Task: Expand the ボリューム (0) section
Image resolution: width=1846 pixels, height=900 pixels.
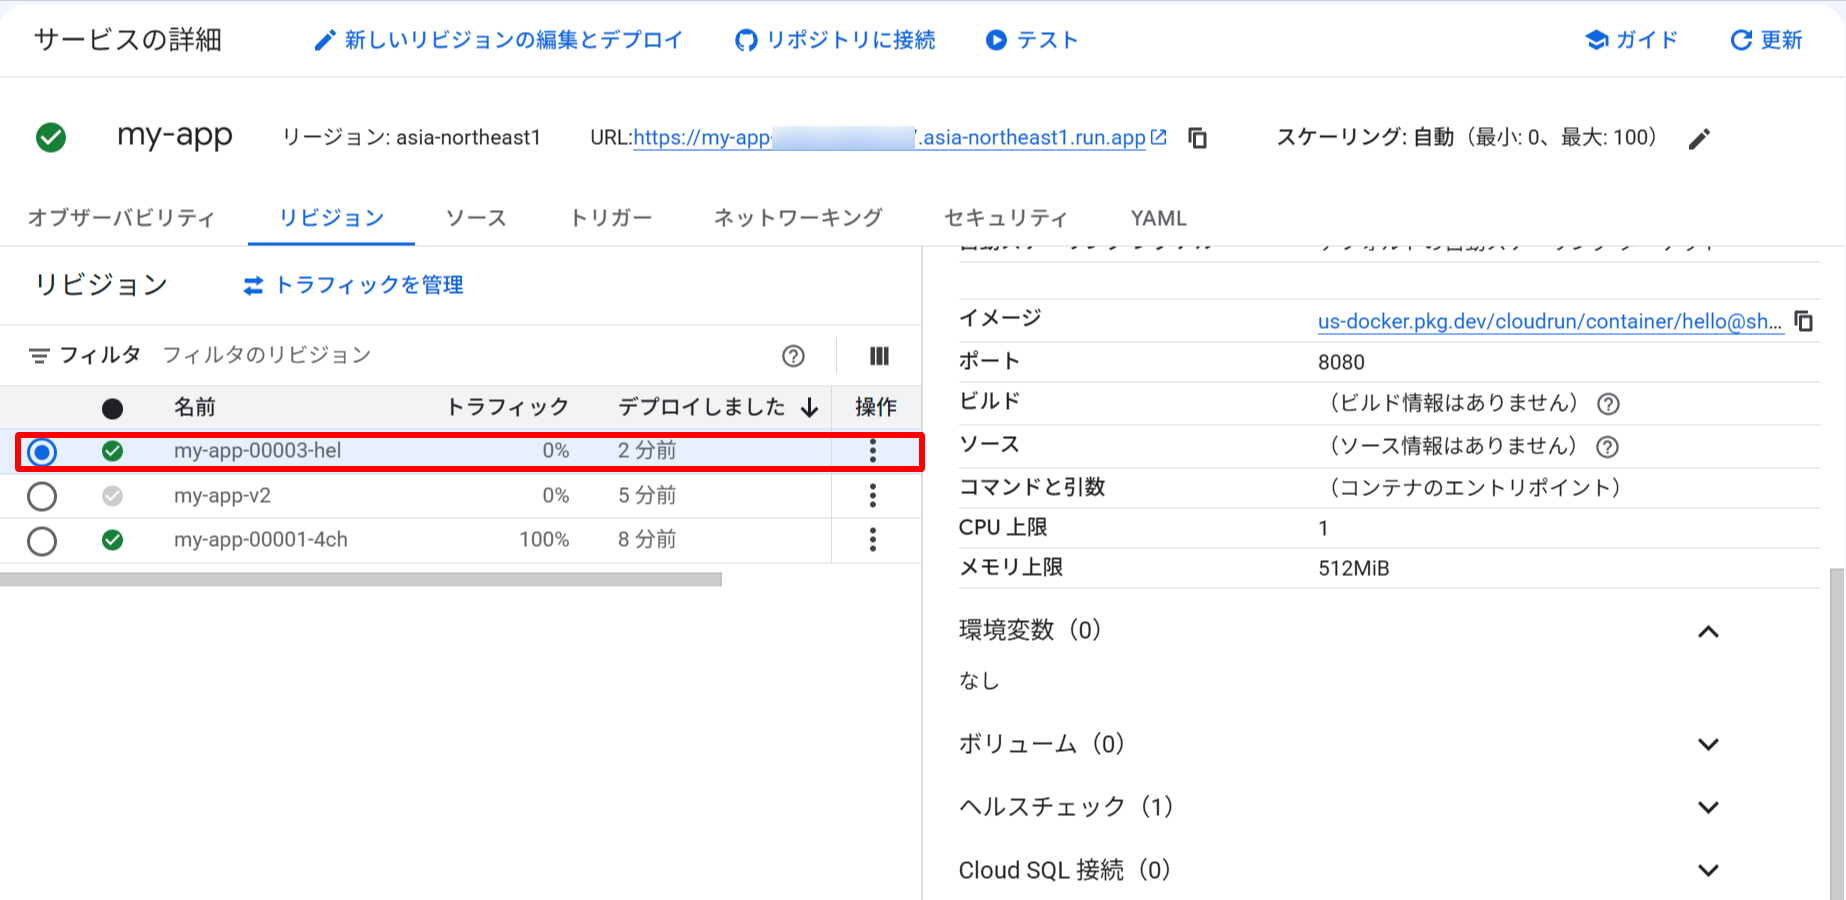Action: [x=1709, y=745]
